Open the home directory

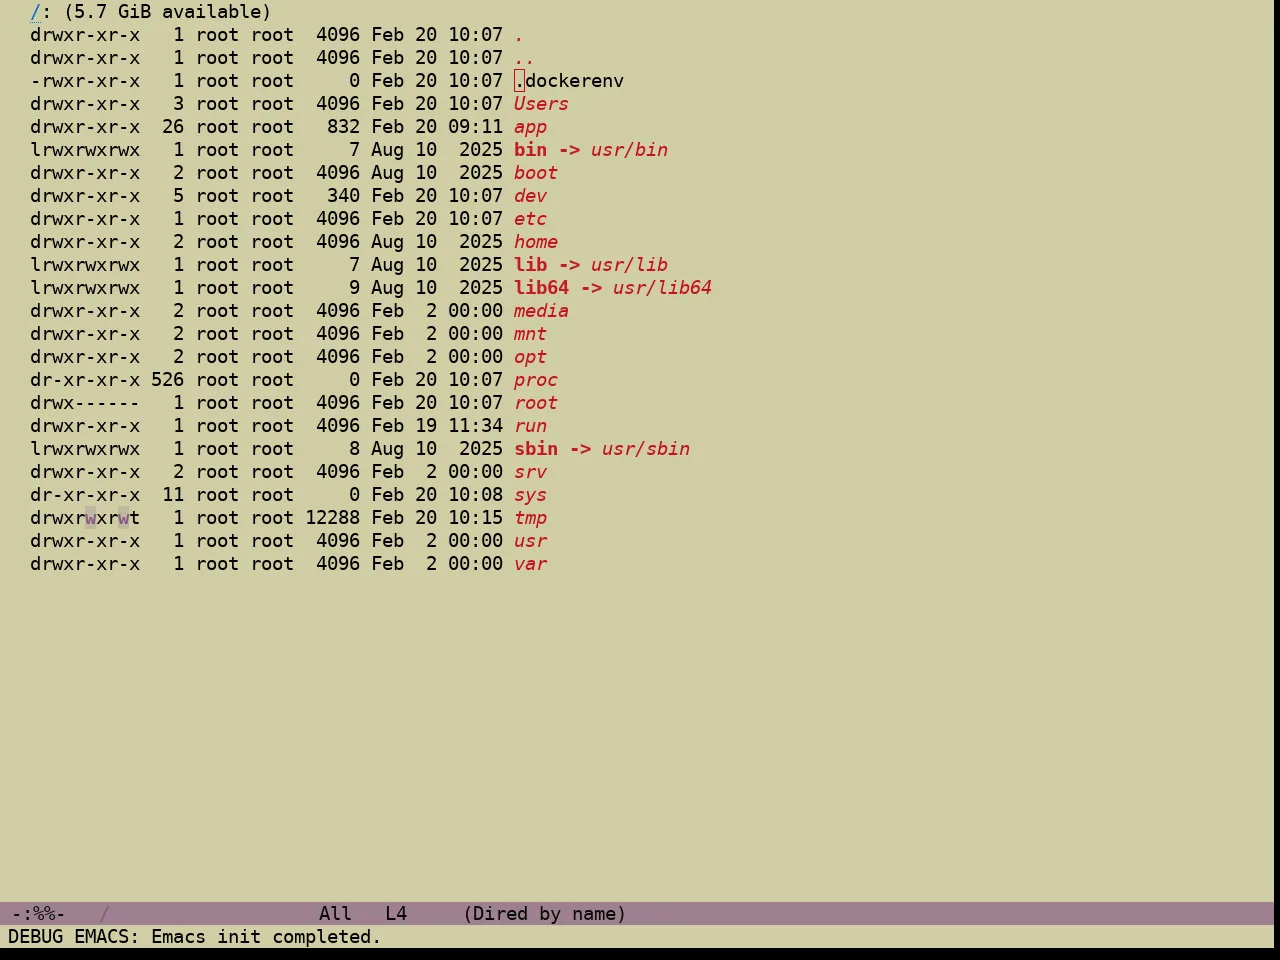[536, 242]
